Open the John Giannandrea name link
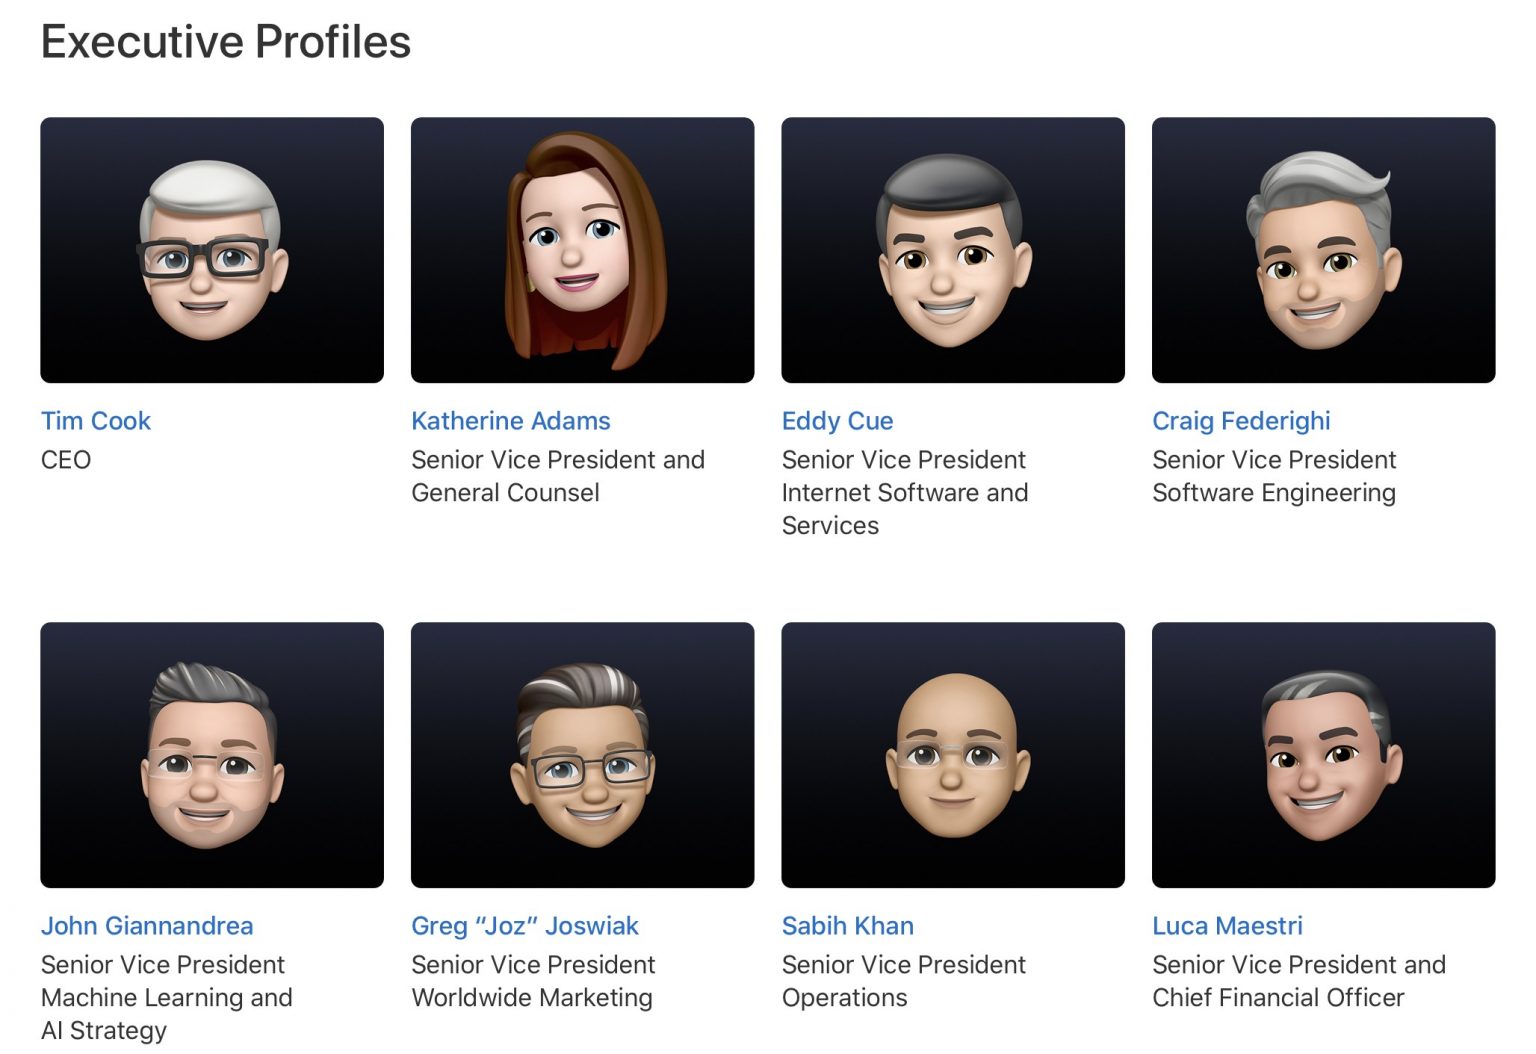This screenshot has height=1054, width=1536. pos(147,926)
